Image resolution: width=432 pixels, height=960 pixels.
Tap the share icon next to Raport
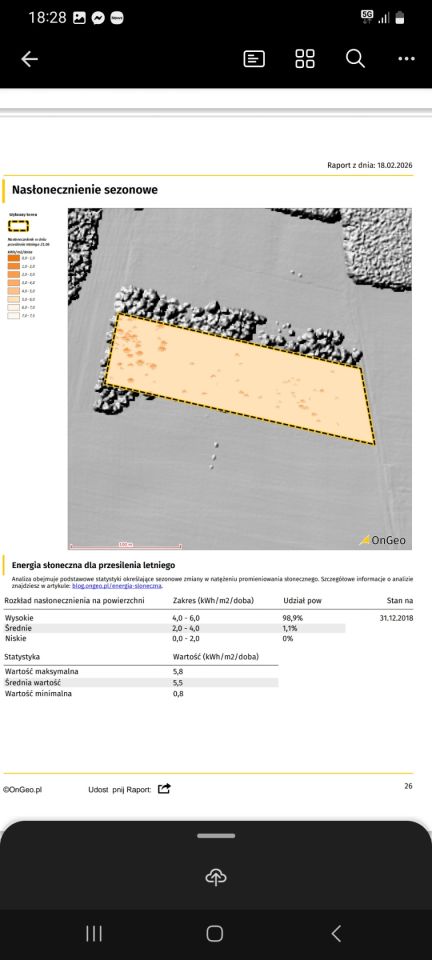point(164,789)
